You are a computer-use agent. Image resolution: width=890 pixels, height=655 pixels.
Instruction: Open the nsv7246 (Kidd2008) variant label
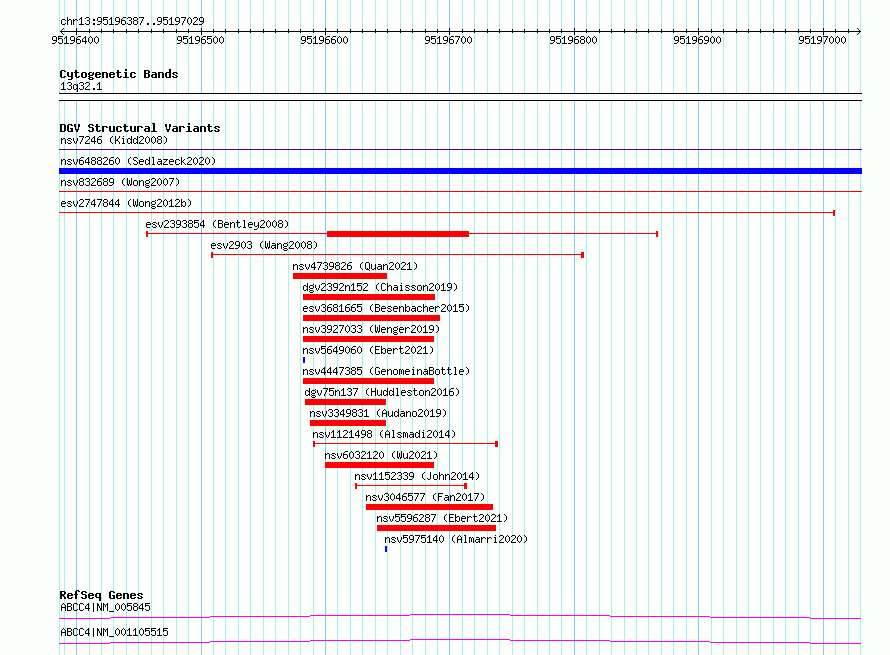click(114, 140)
